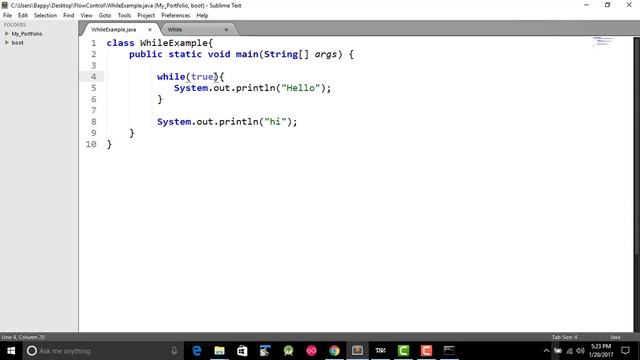Open the Project menu
This screenshot has width=640, height=360.
click(146, 16)
